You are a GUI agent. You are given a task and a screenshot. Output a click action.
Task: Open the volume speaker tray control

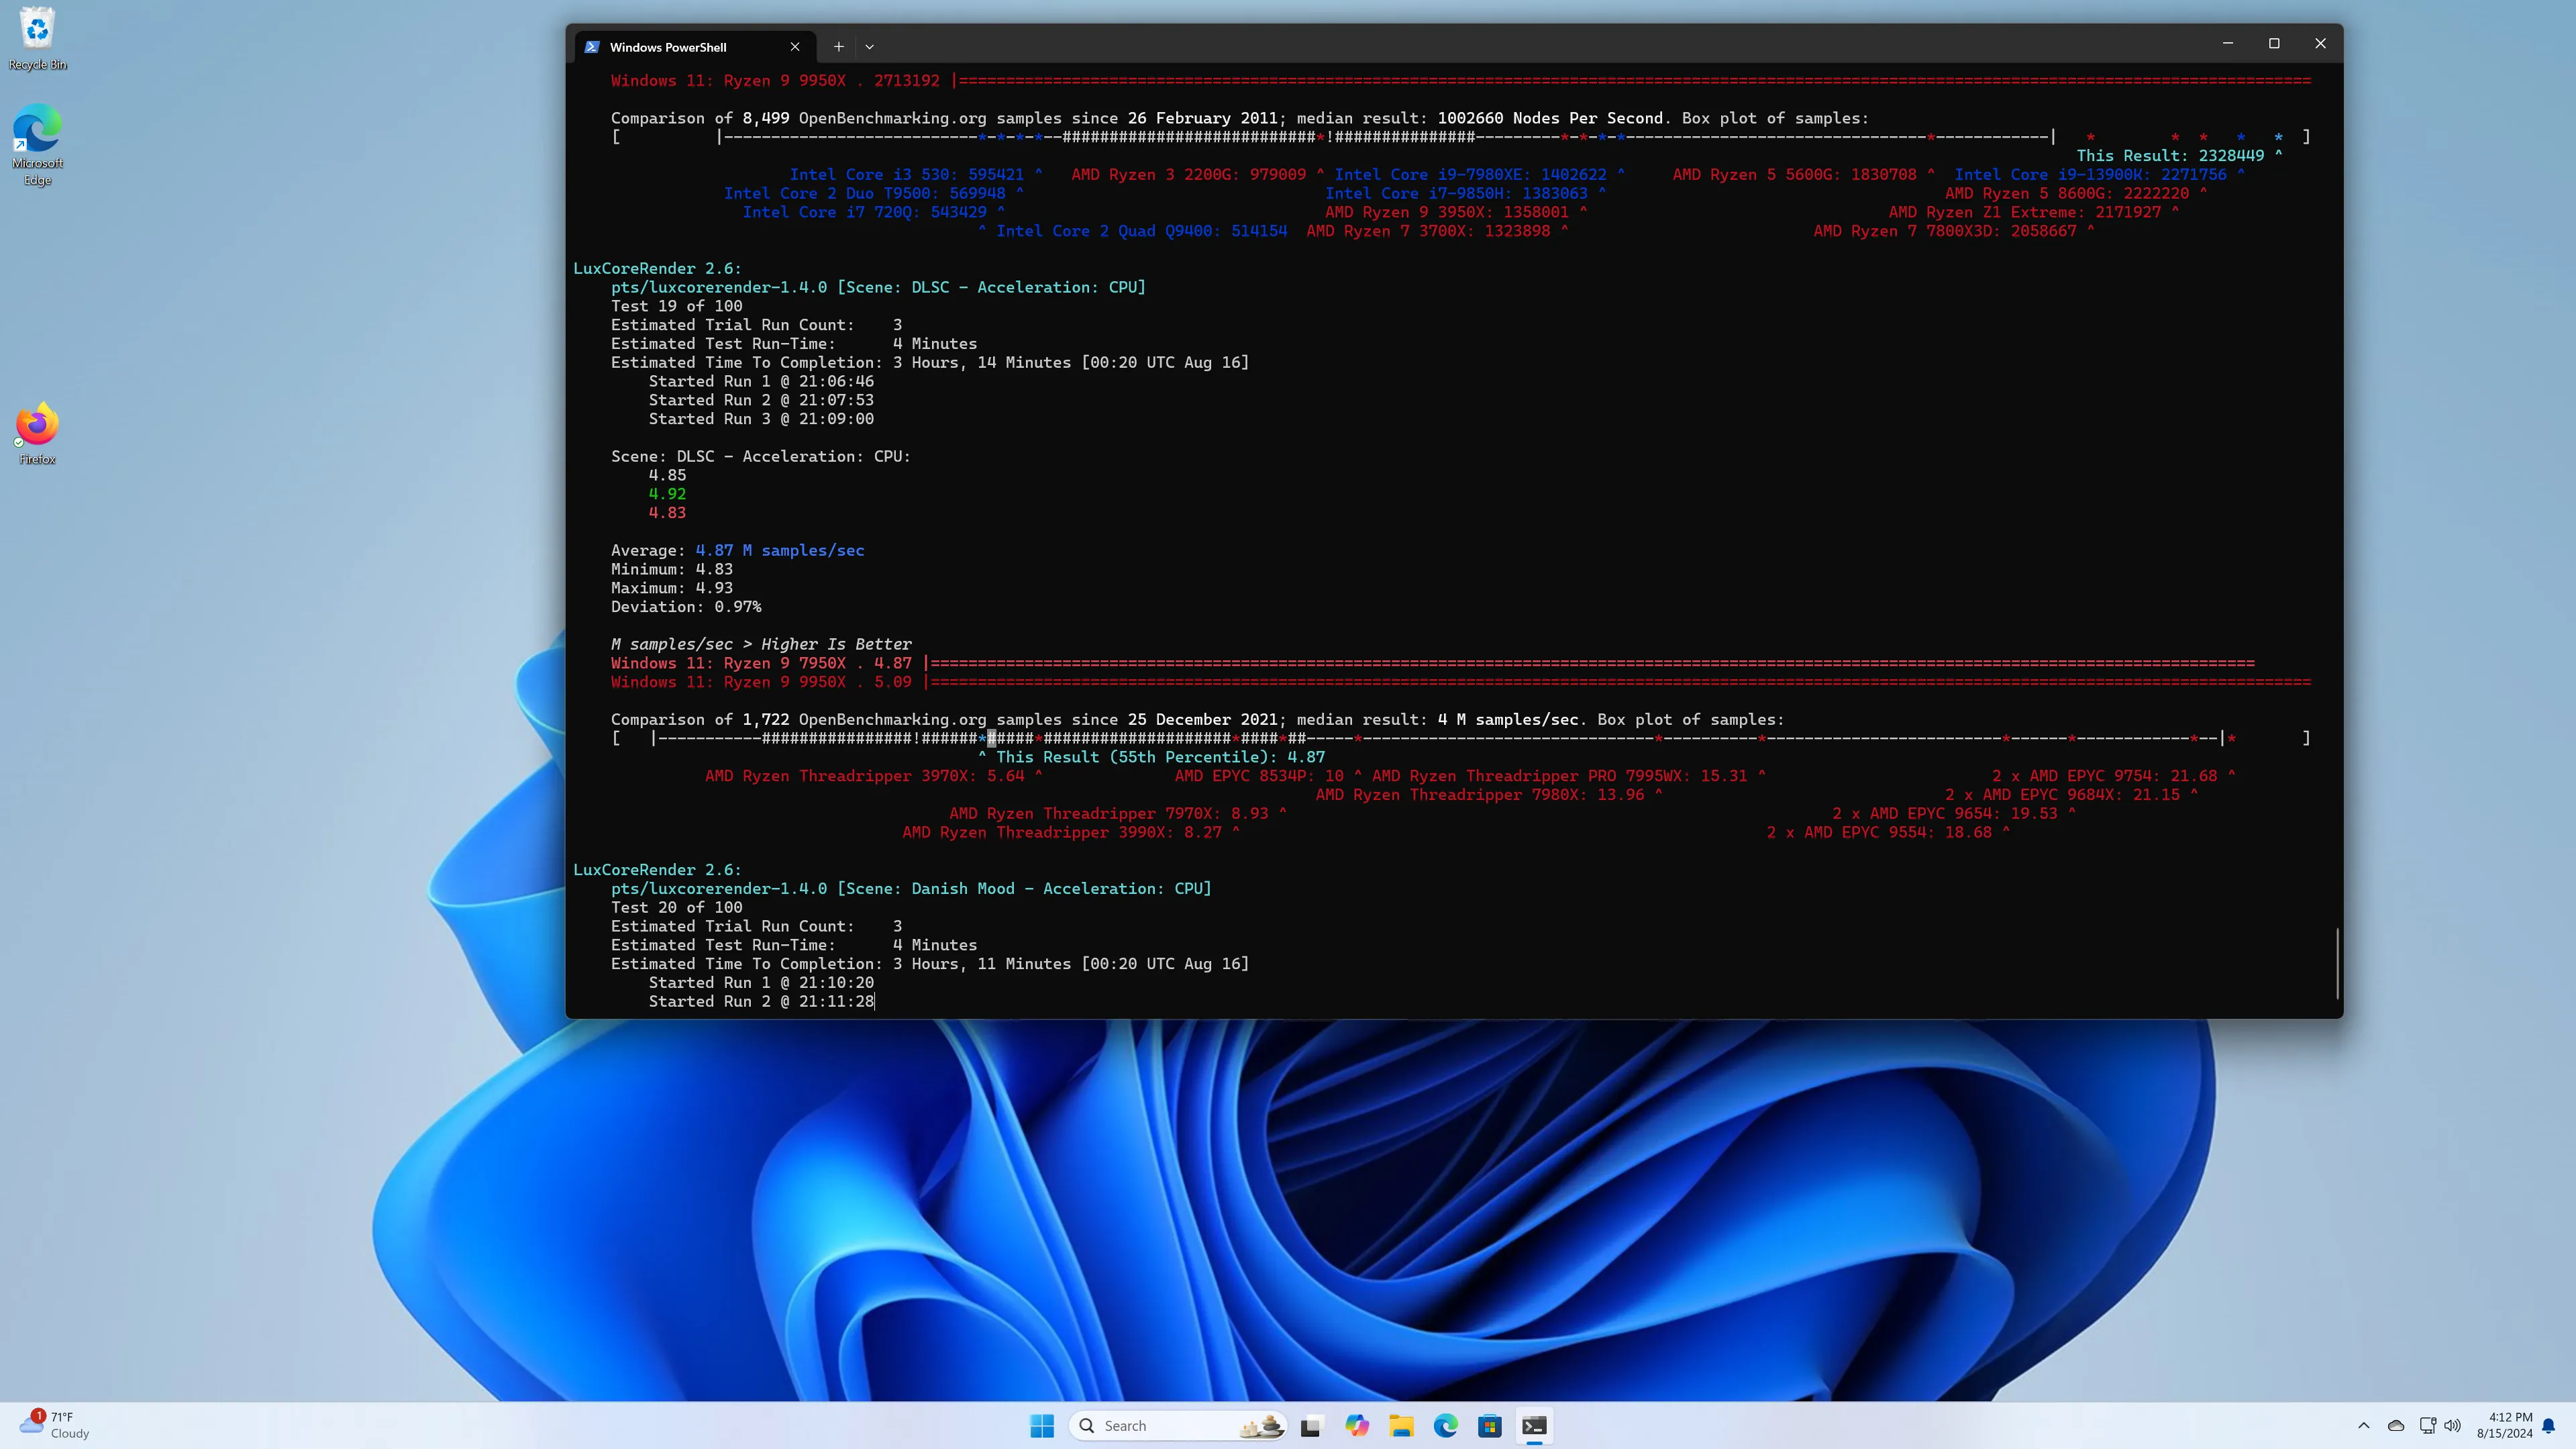coord(2452,1426)
